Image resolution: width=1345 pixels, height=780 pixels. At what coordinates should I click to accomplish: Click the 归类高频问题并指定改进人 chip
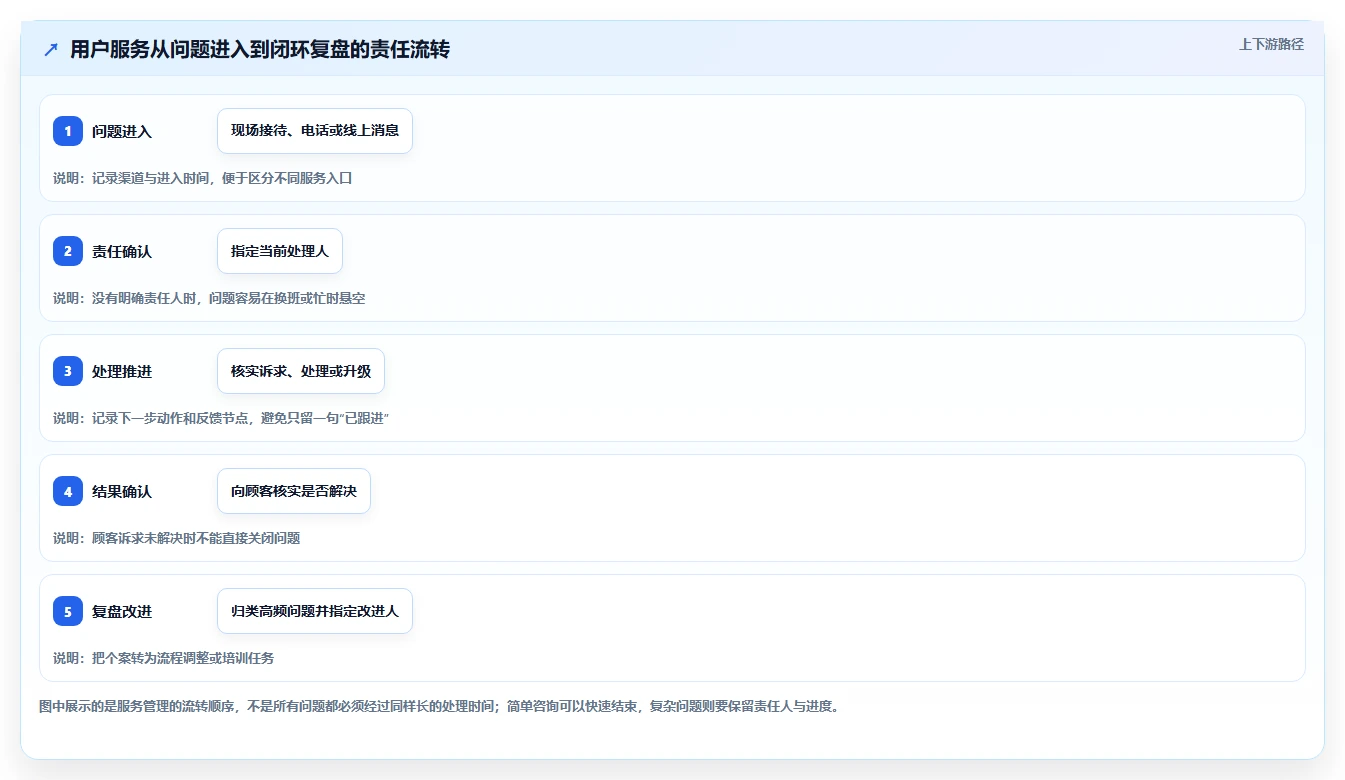[315, 611]
